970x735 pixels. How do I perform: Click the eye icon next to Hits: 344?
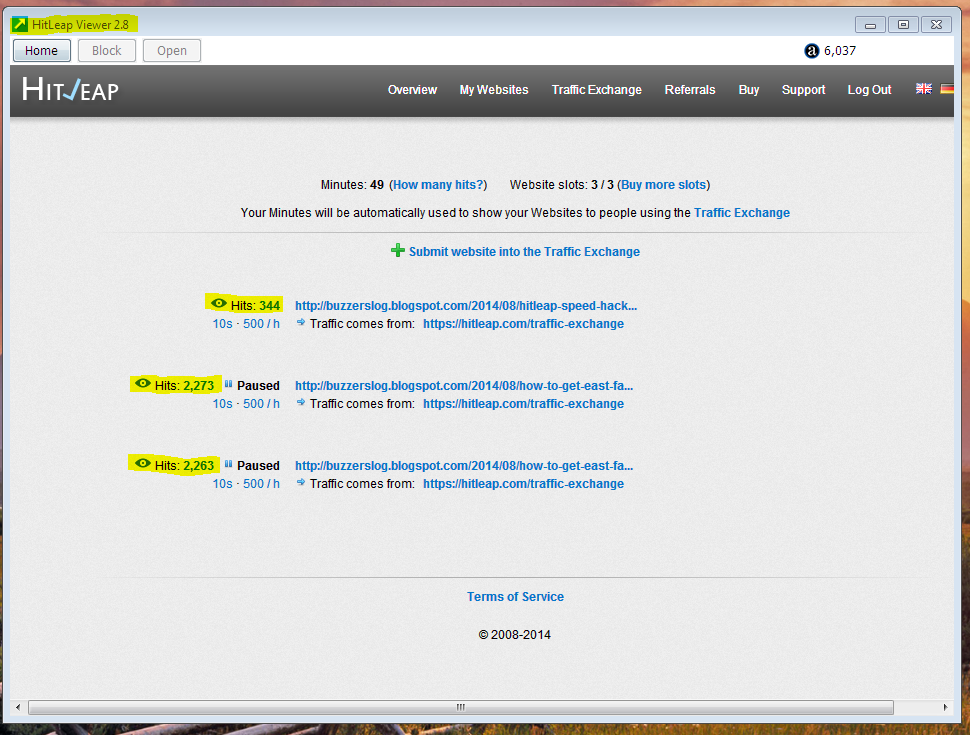coord(219,303)
